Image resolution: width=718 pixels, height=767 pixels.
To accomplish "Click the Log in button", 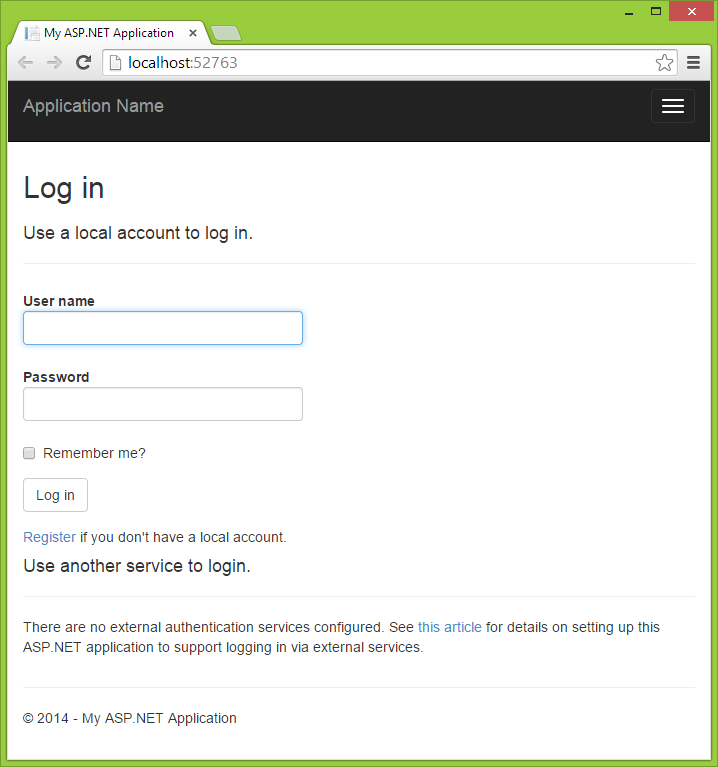I will point(55,495).
